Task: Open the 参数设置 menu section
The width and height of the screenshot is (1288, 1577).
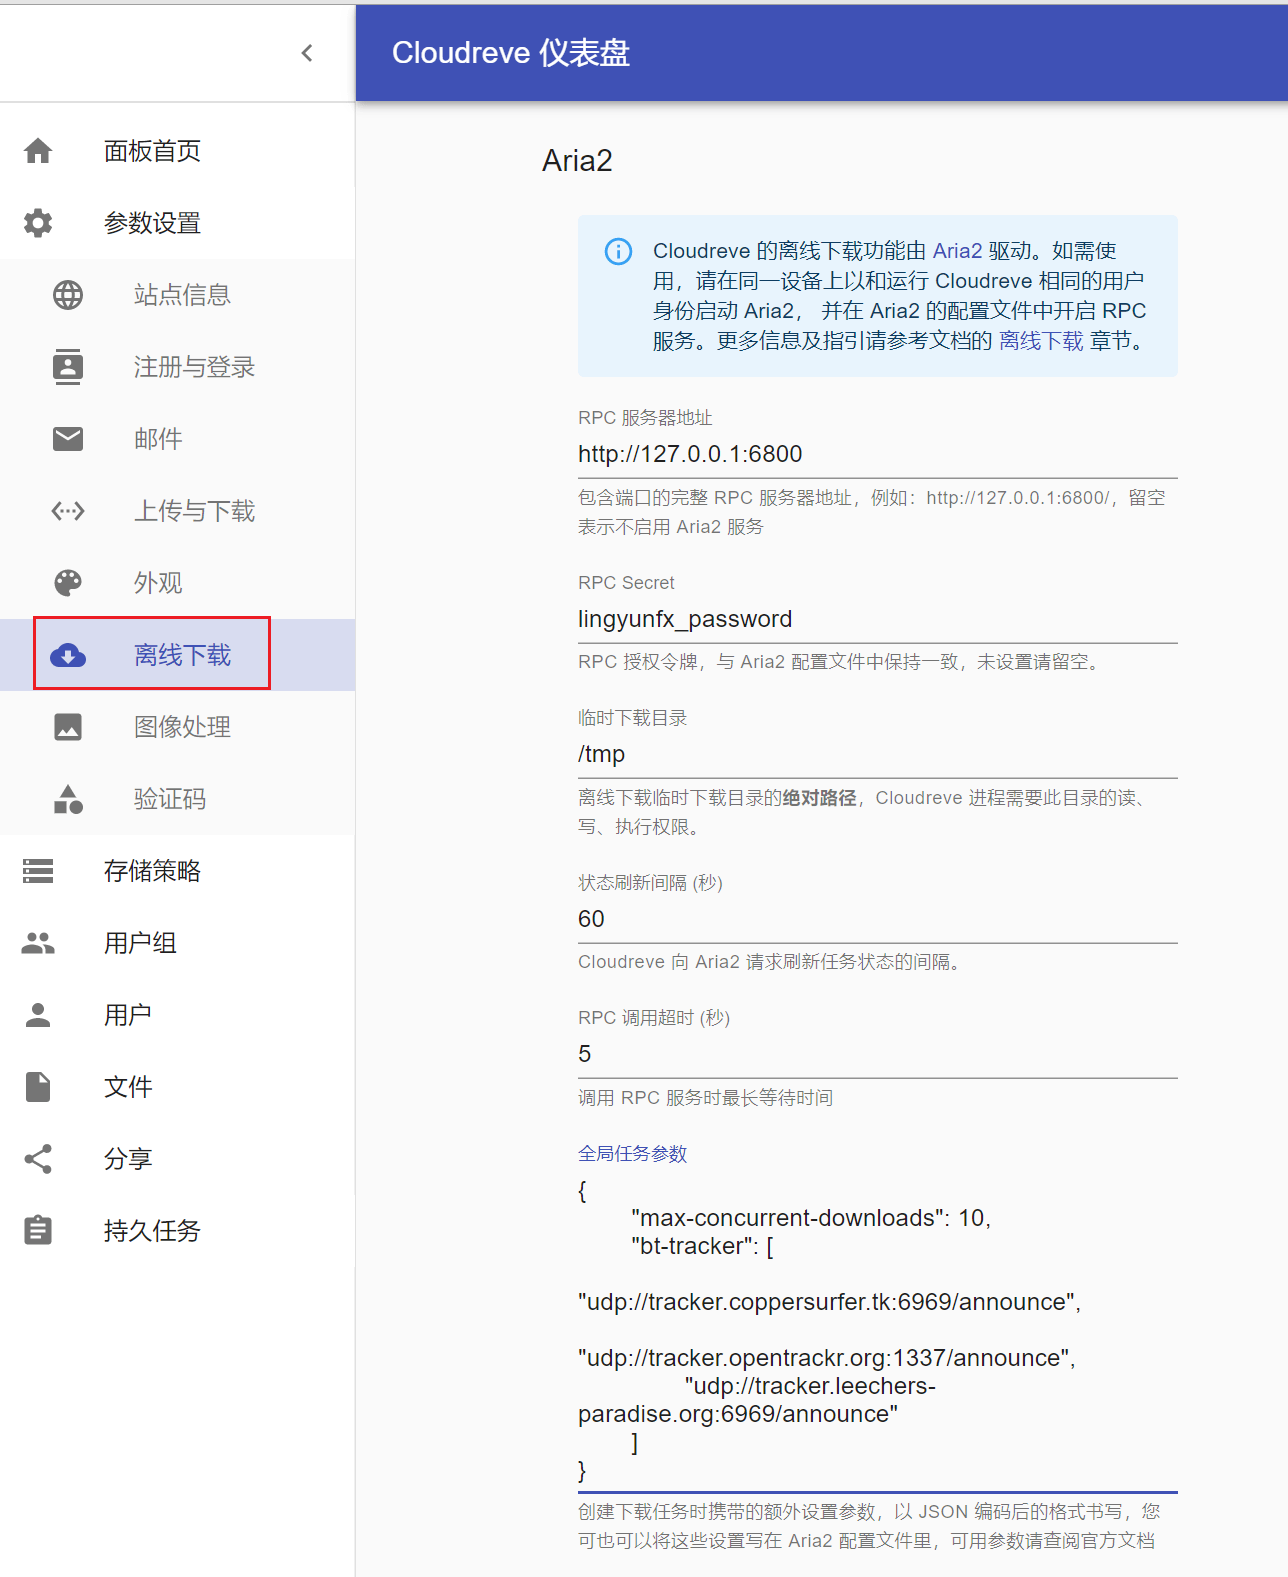Action: coord(177,223)
